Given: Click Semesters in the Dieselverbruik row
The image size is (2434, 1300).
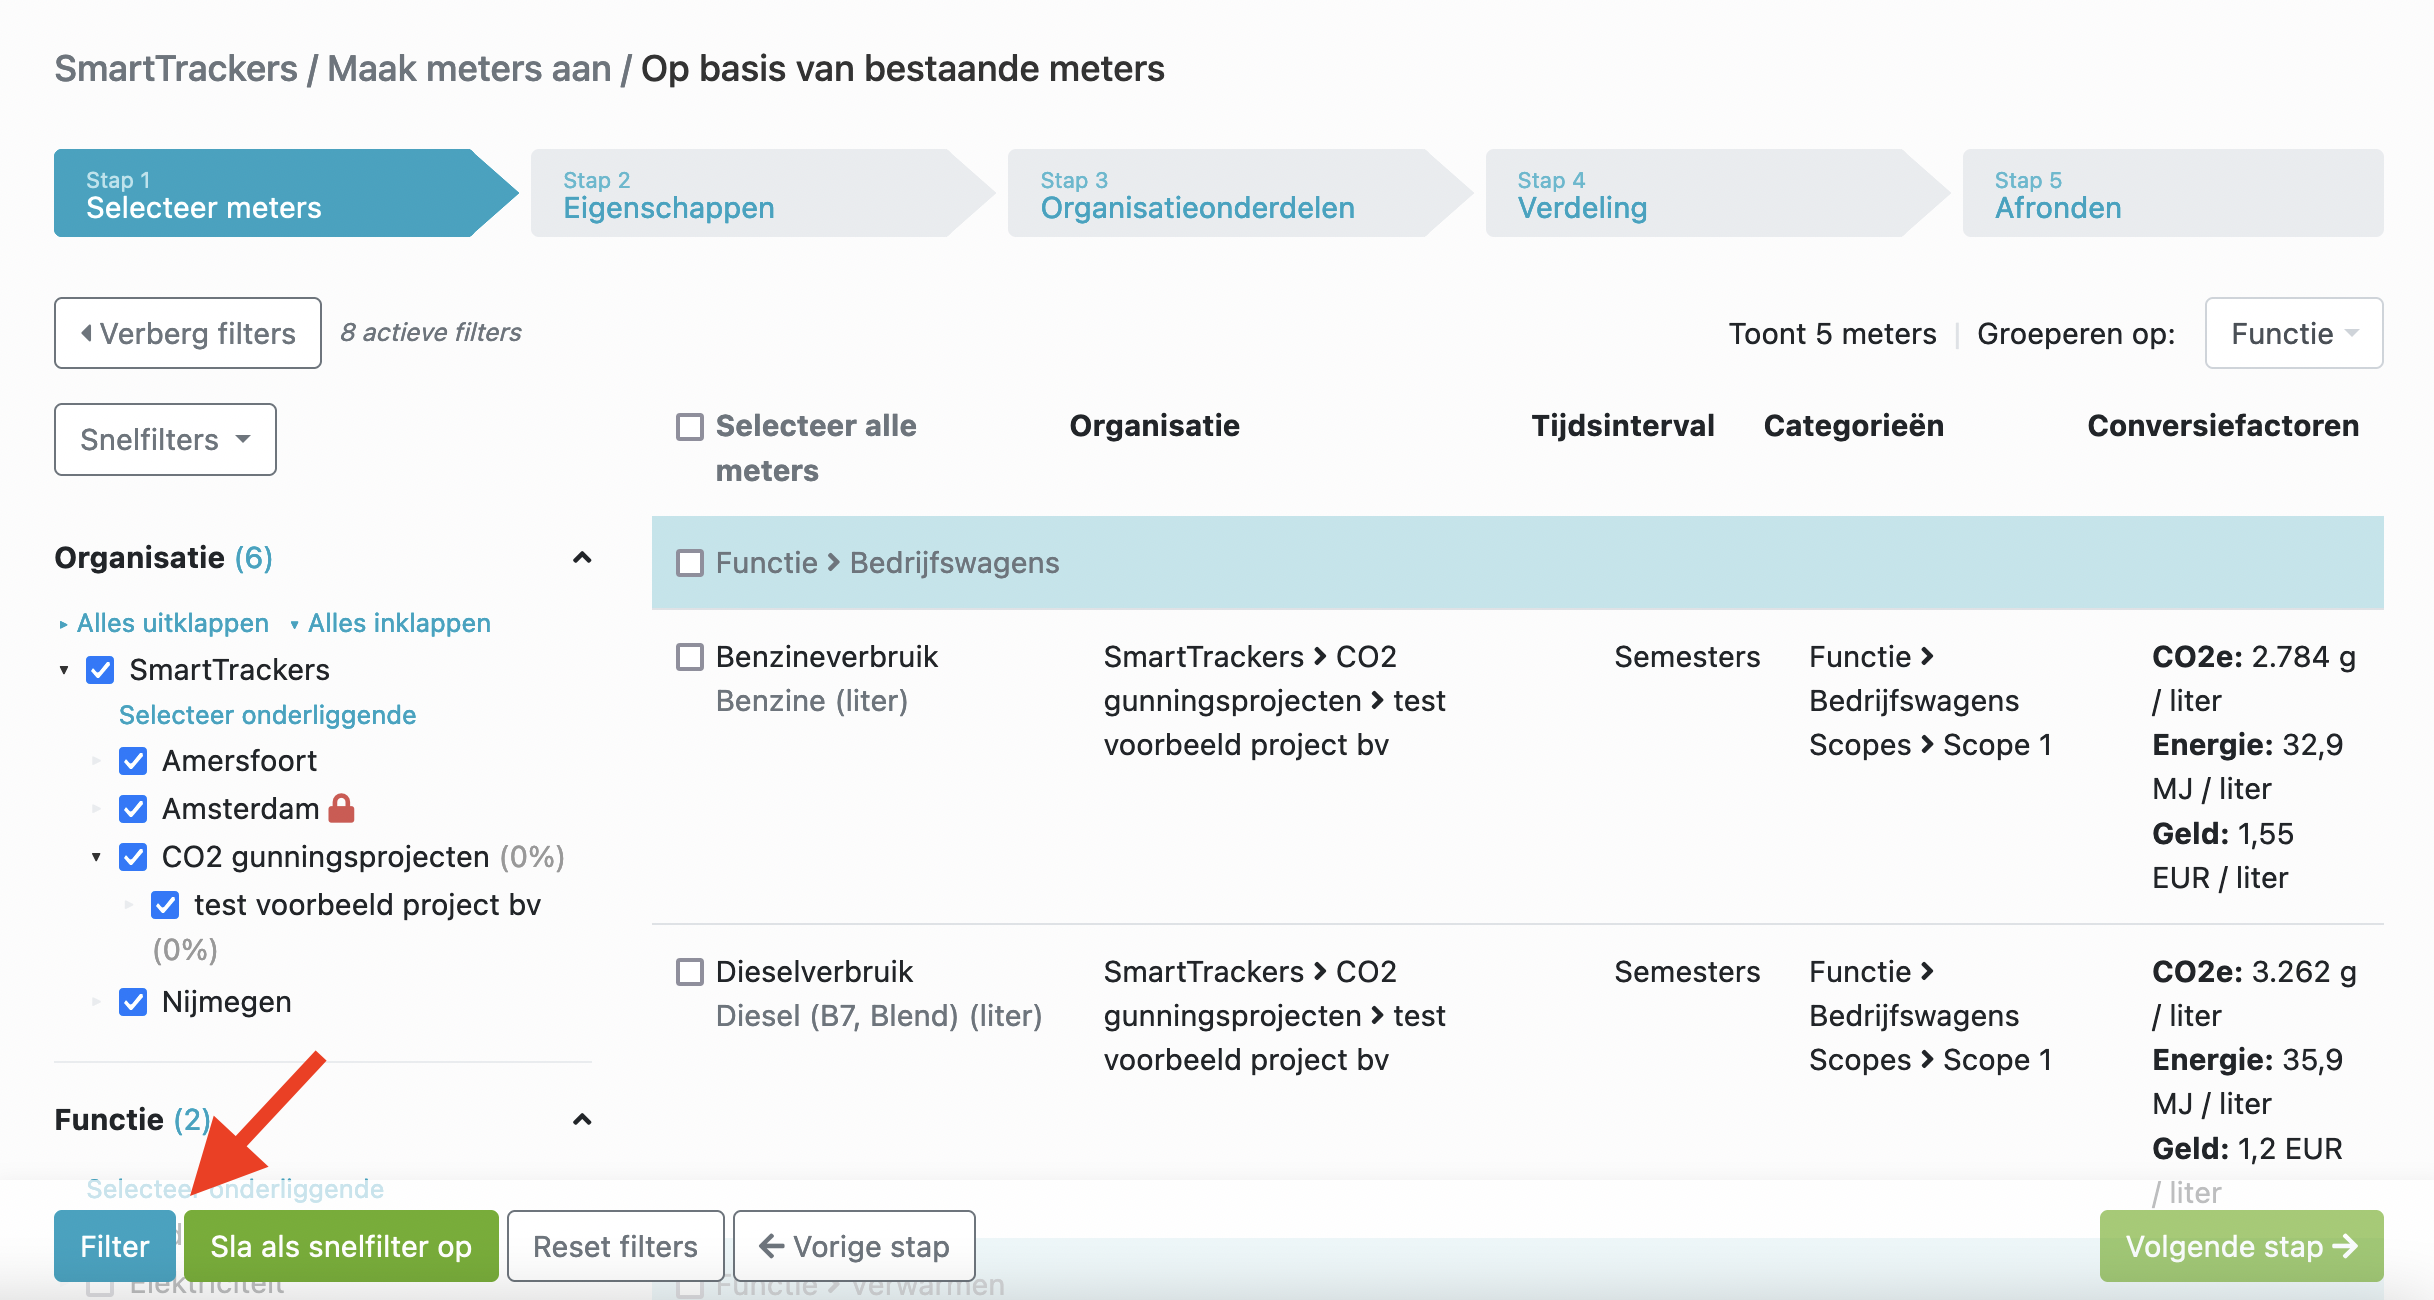Looking at the screenshot, I should pyautogui.click(x=1687, y=972).
